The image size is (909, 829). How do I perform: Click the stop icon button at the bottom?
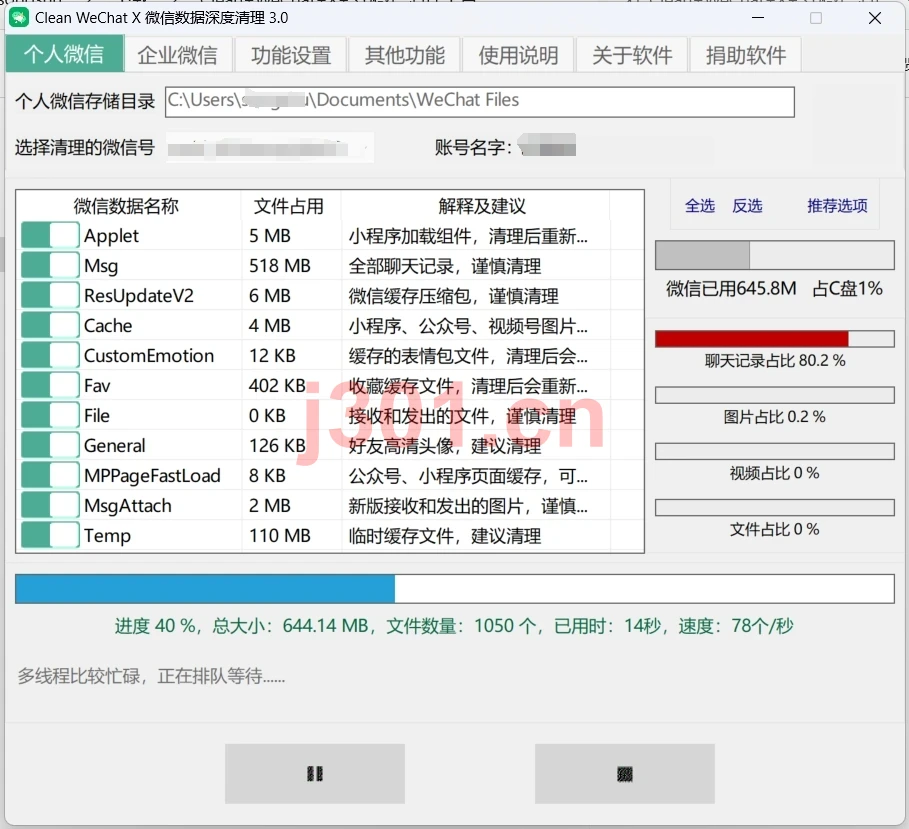click(x=624, y=774)
